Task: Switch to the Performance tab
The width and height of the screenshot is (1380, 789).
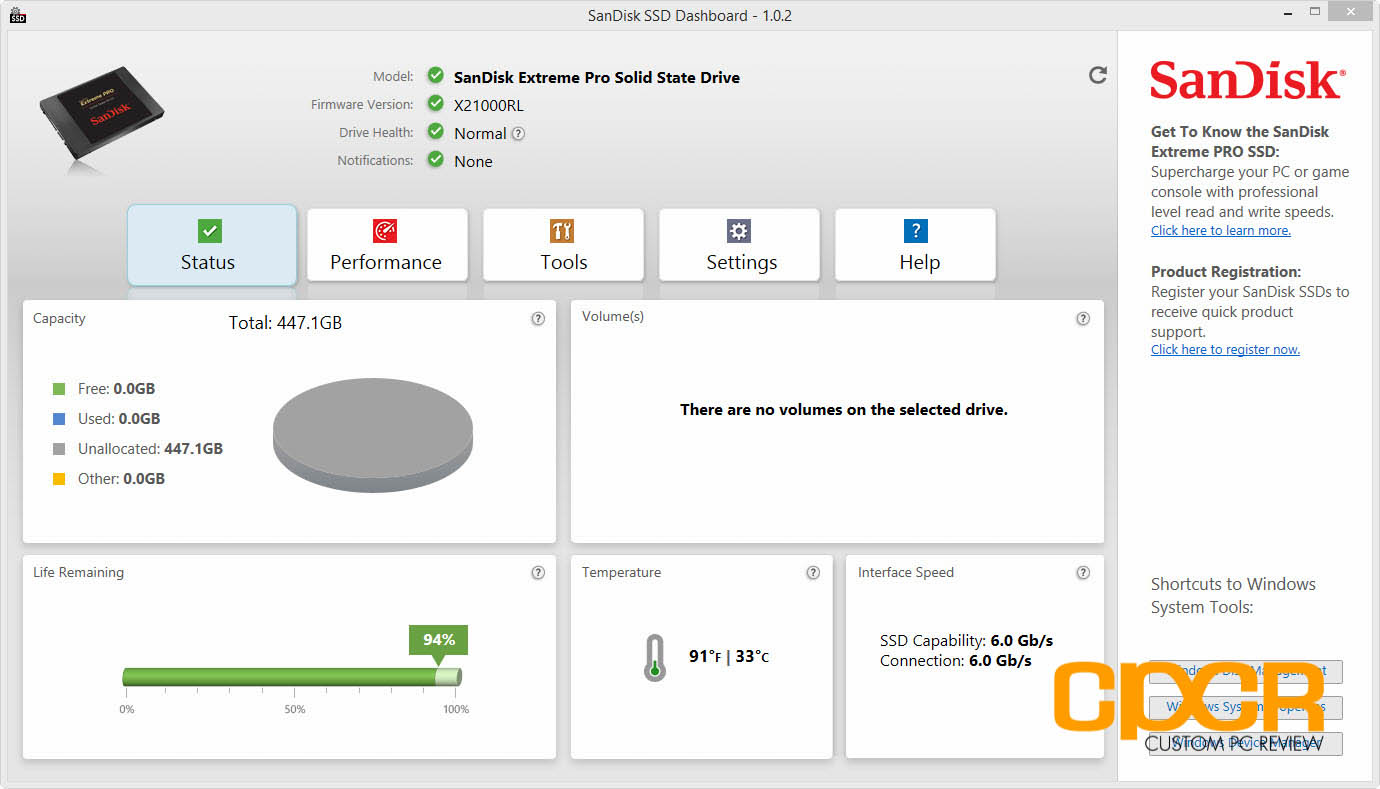Action: (x=386, y=245)
